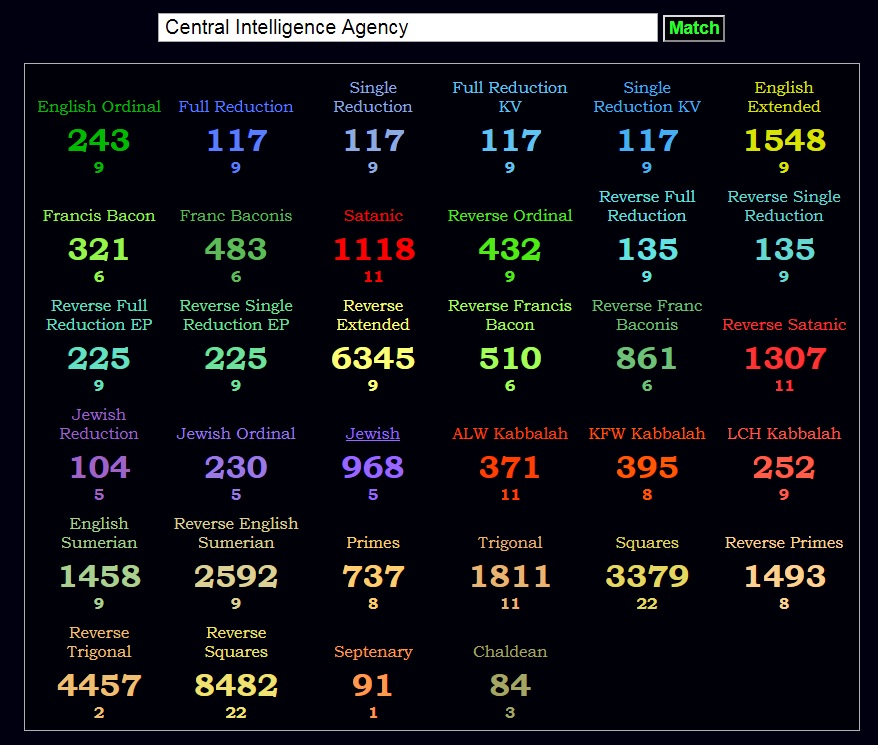This screenshot has height=745, width=878.
Task: Click the Satanic value 1118
Action: [374, 249]
